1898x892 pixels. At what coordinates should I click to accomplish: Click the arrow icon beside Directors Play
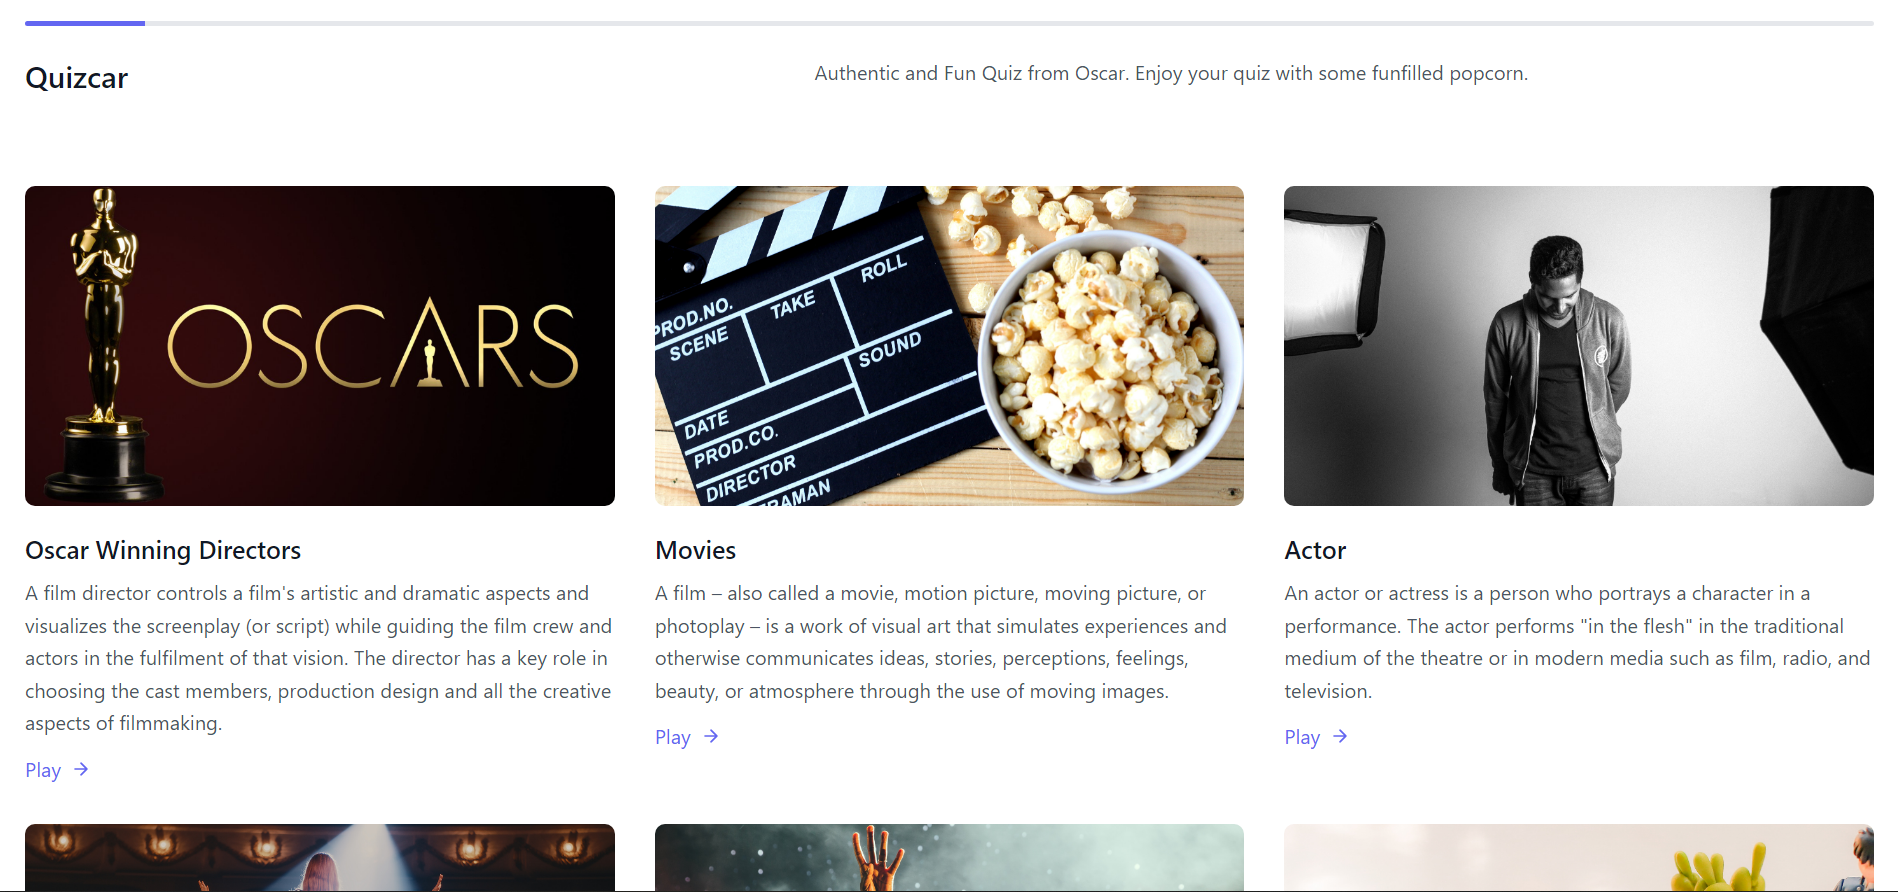(81, 769)
